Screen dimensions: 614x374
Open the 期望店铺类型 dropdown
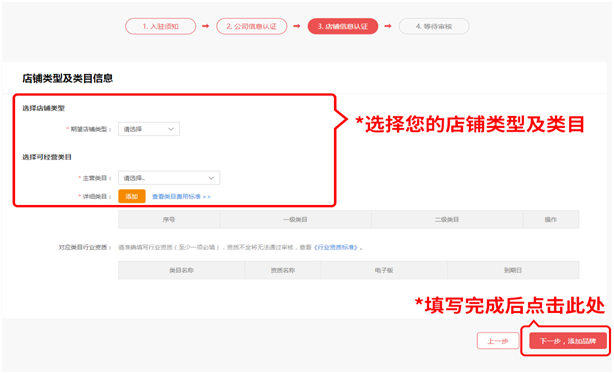tap(149, 129)
